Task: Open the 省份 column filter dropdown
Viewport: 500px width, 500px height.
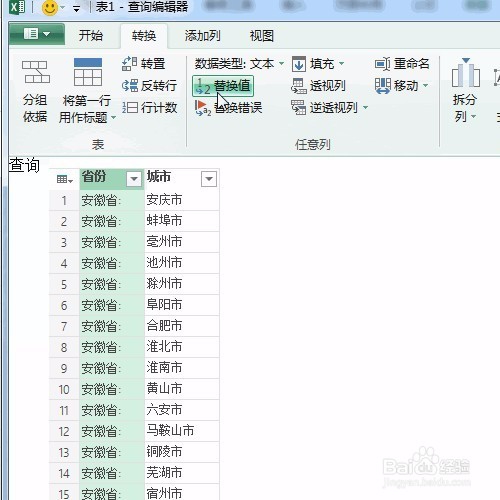Action: (x=134, y=179)
